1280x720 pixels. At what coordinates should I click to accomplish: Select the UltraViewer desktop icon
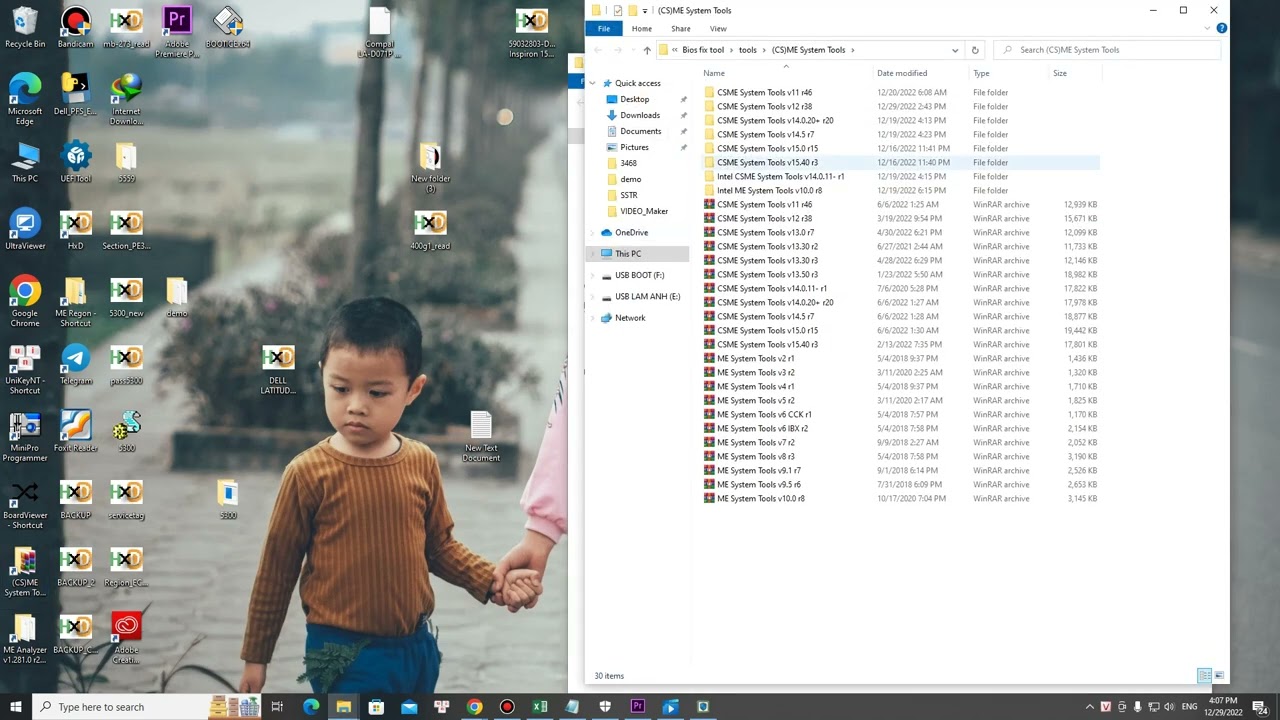click(x=25, y=229)
